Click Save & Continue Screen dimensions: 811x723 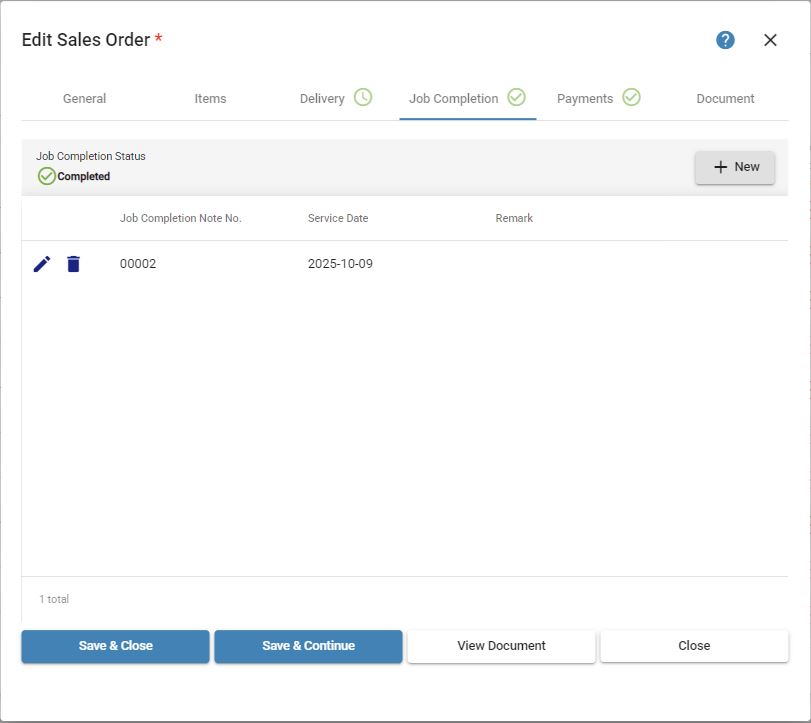click(x=308, y=646)
